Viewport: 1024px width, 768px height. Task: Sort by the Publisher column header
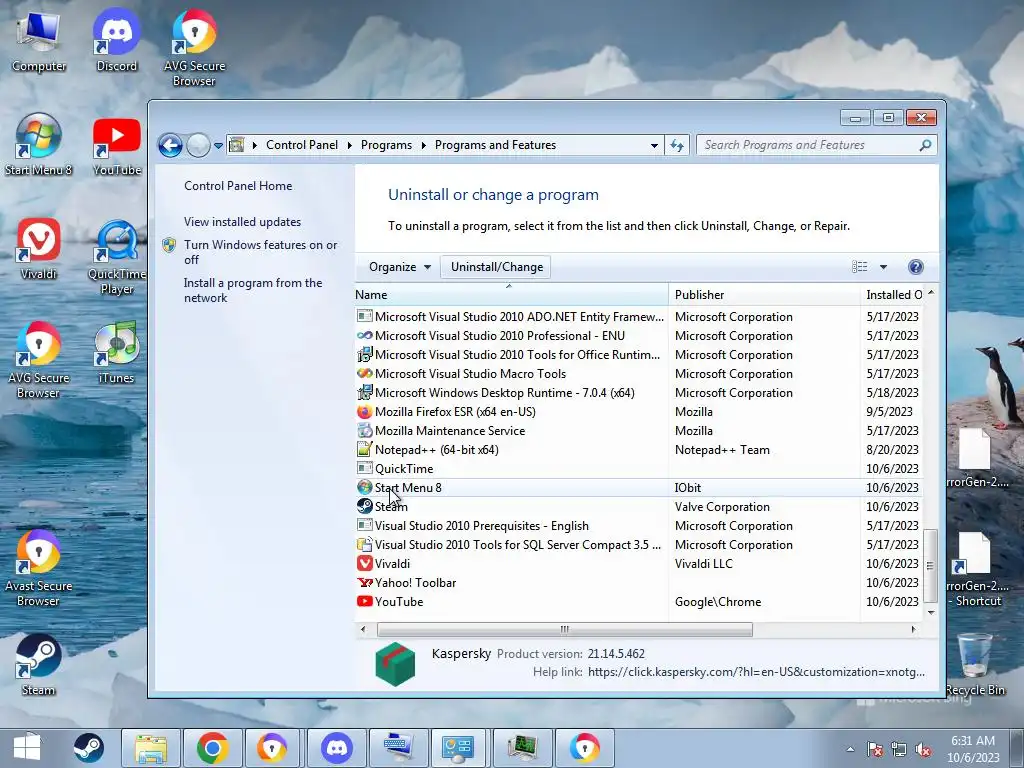[764, 295]
